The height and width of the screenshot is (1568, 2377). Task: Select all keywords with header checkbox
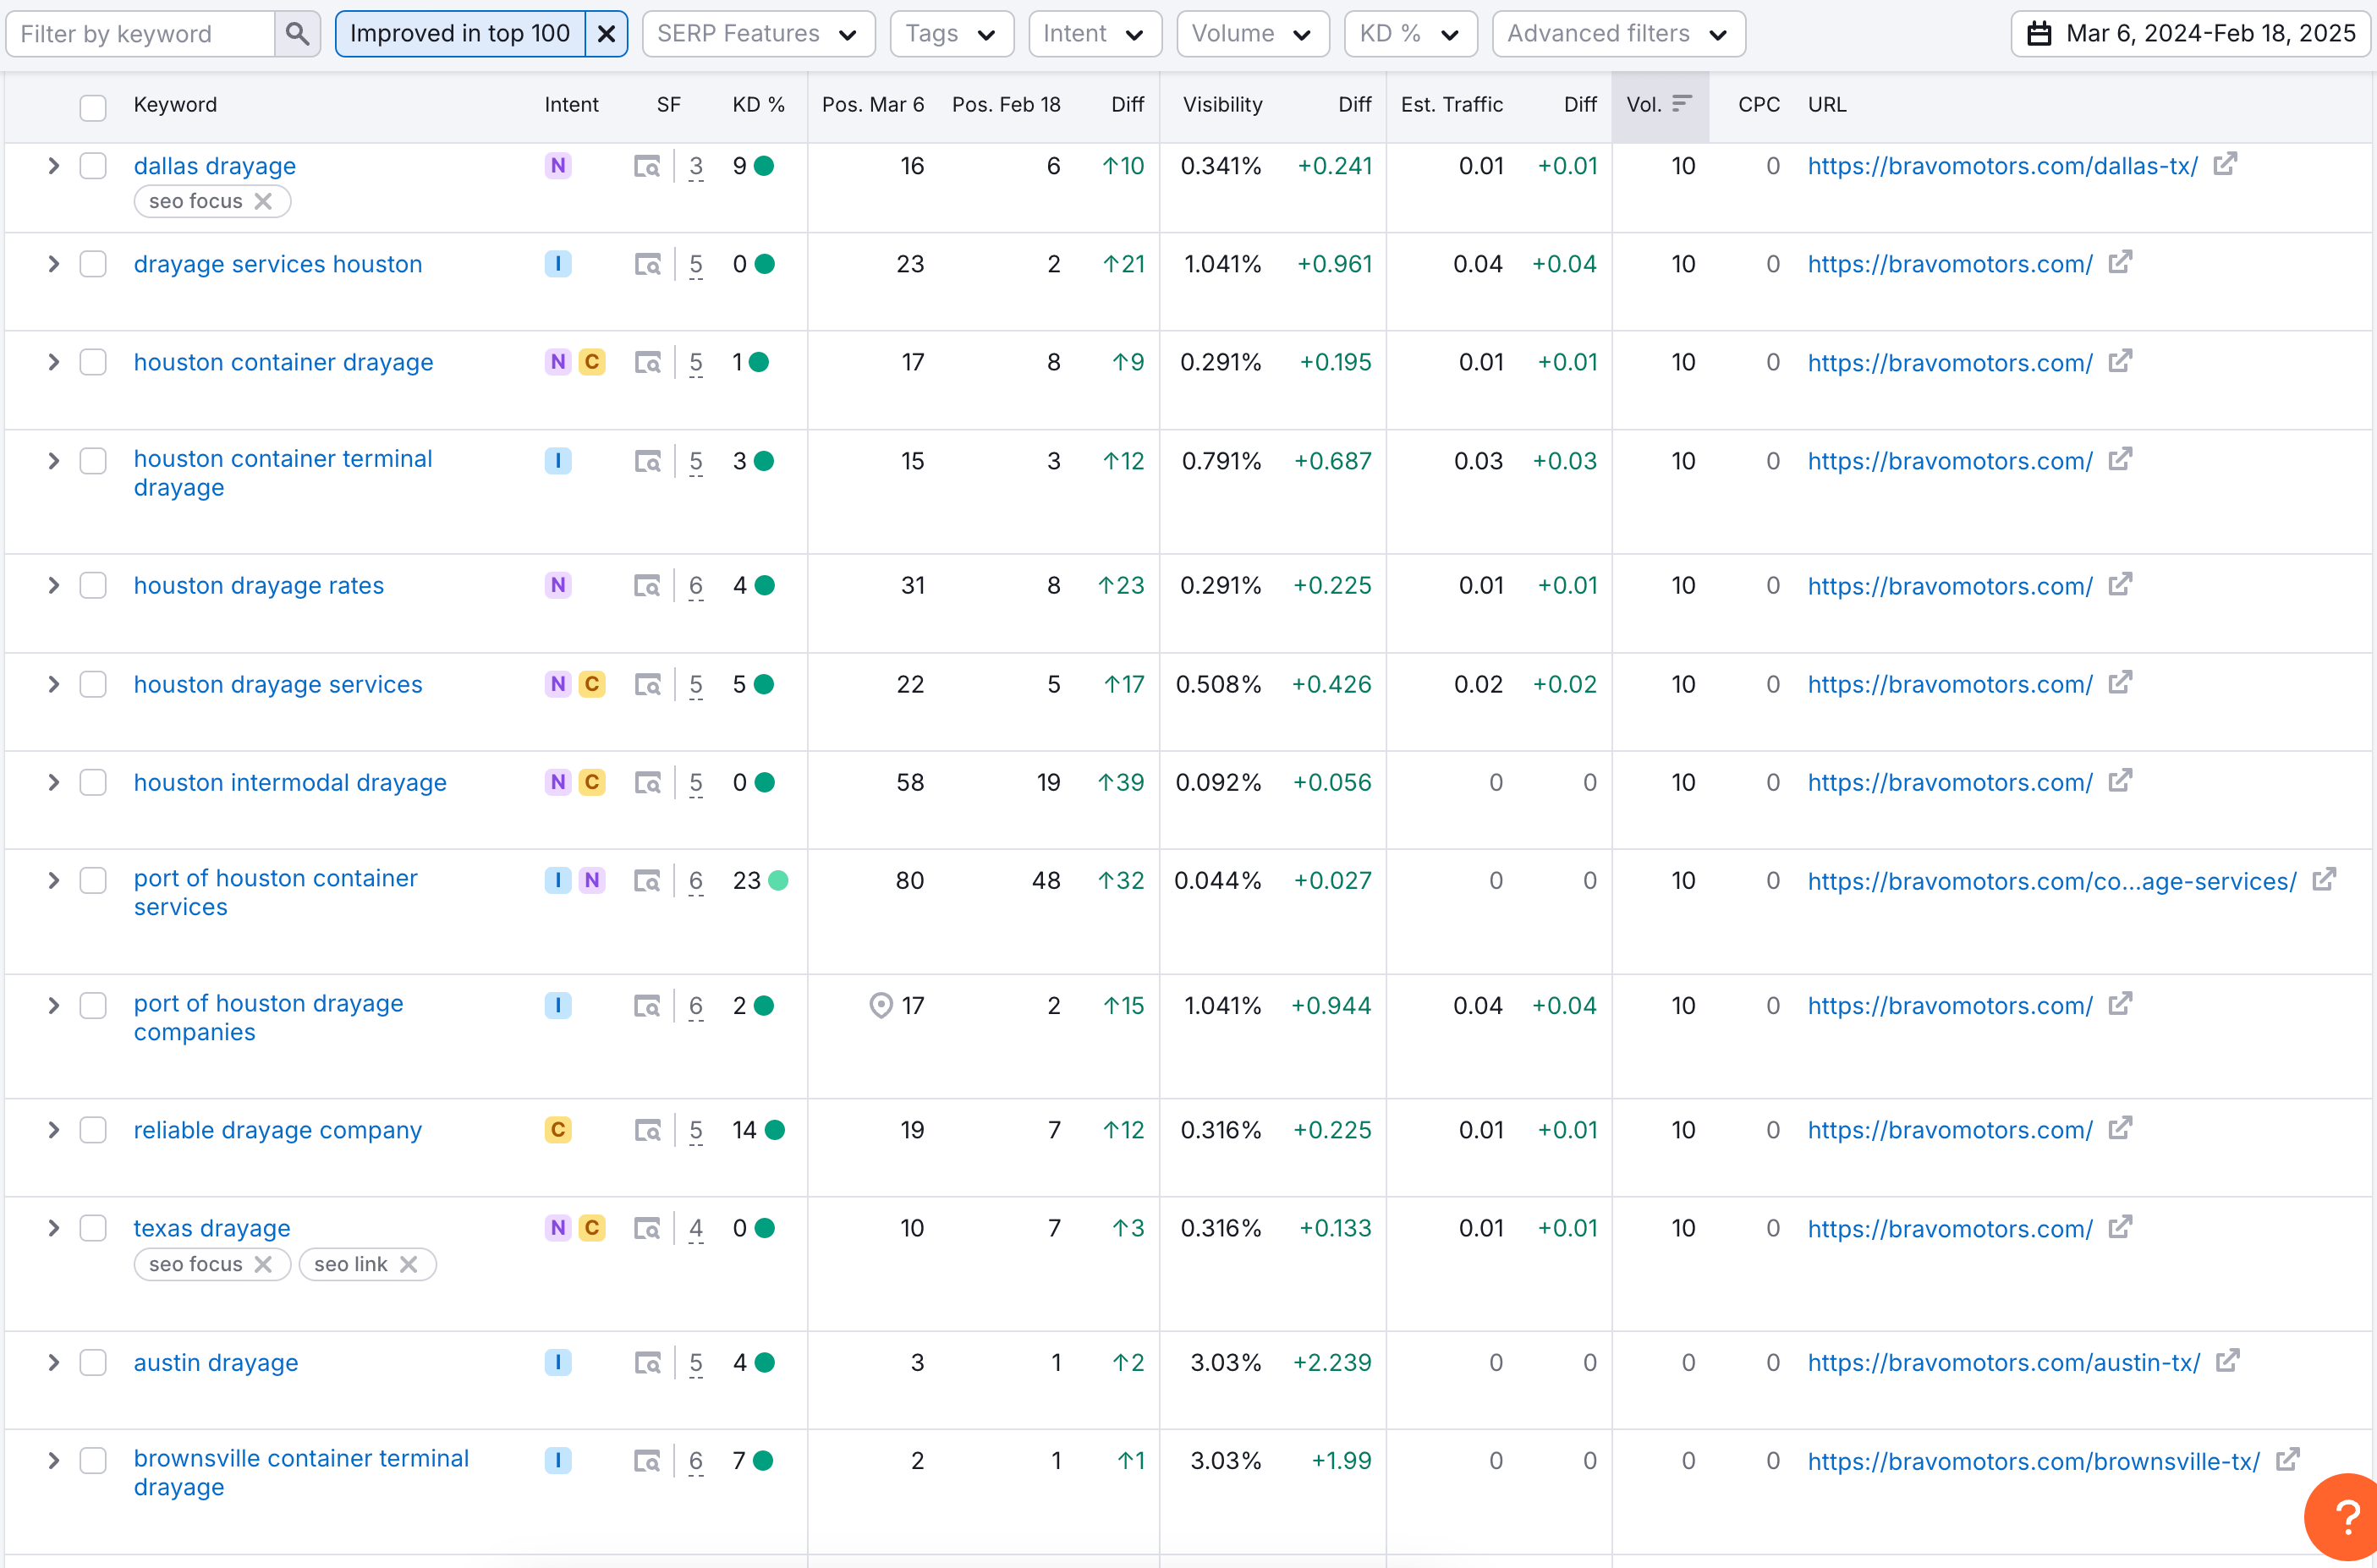(93, 107)
